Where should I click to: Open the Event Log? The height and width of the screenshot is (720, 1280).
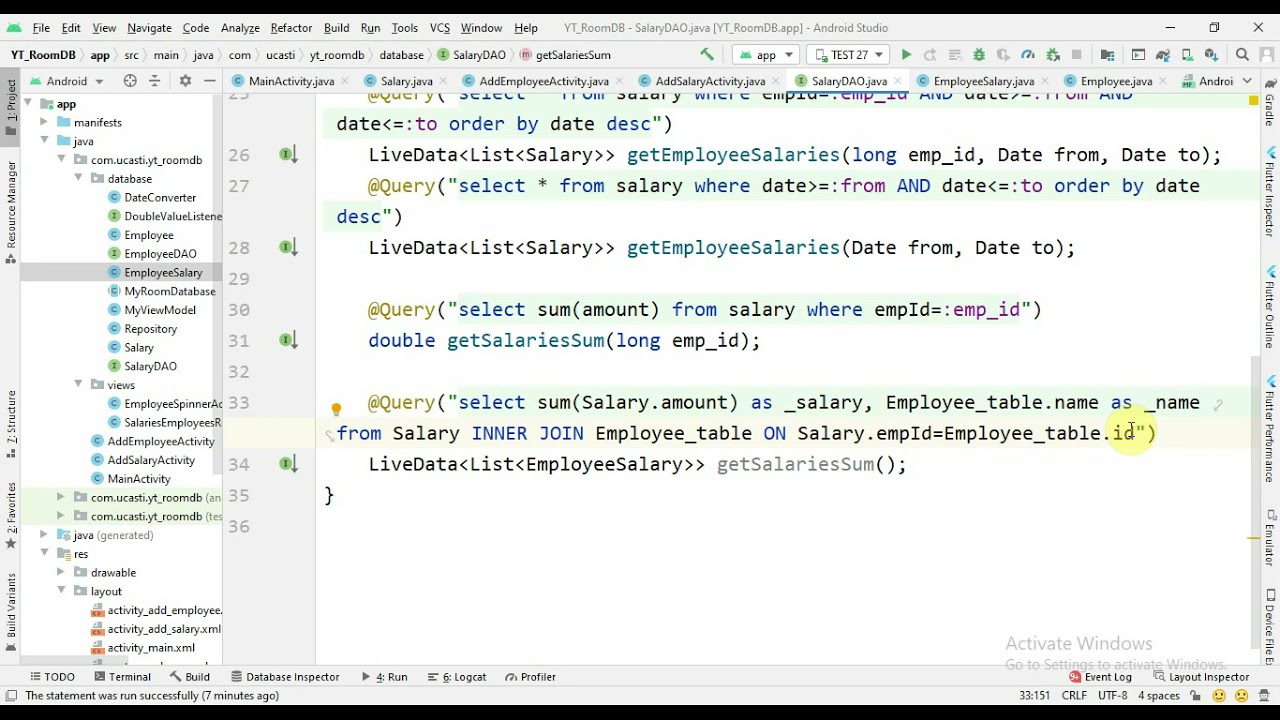pos(1100,677)
